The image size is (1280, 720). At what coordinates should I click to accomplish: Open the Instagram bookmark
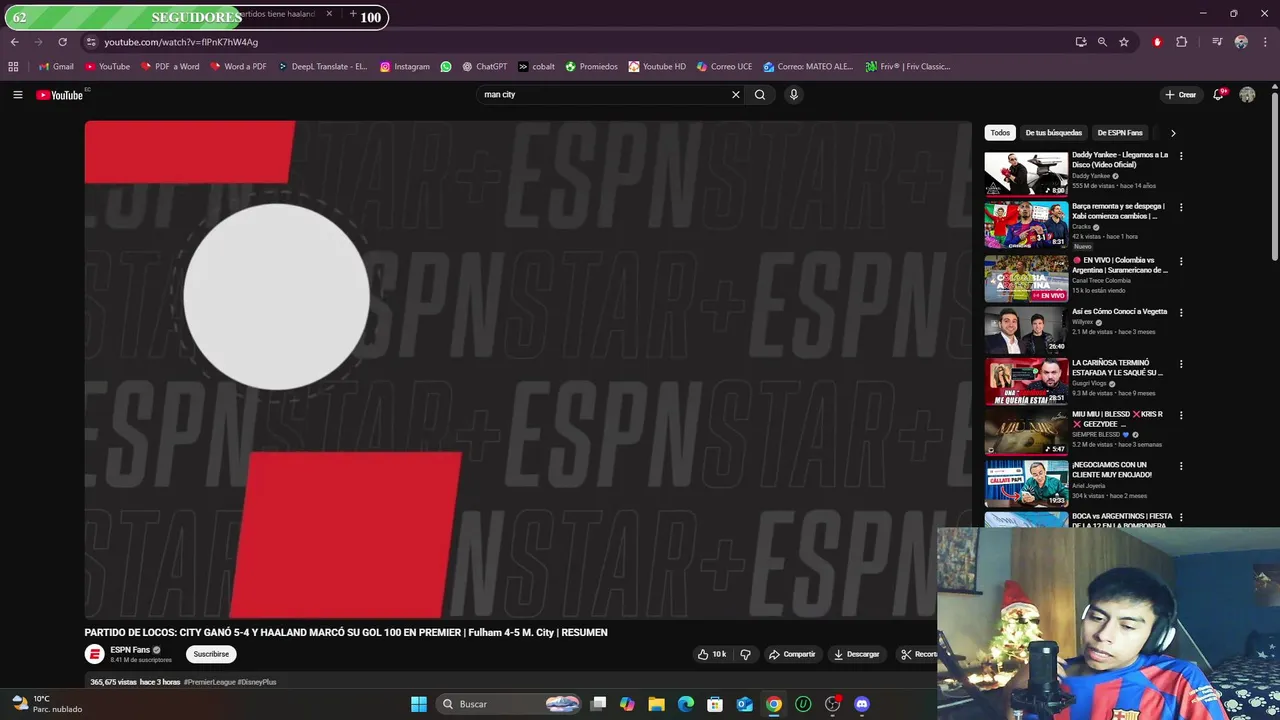click(x=405, y=67)
